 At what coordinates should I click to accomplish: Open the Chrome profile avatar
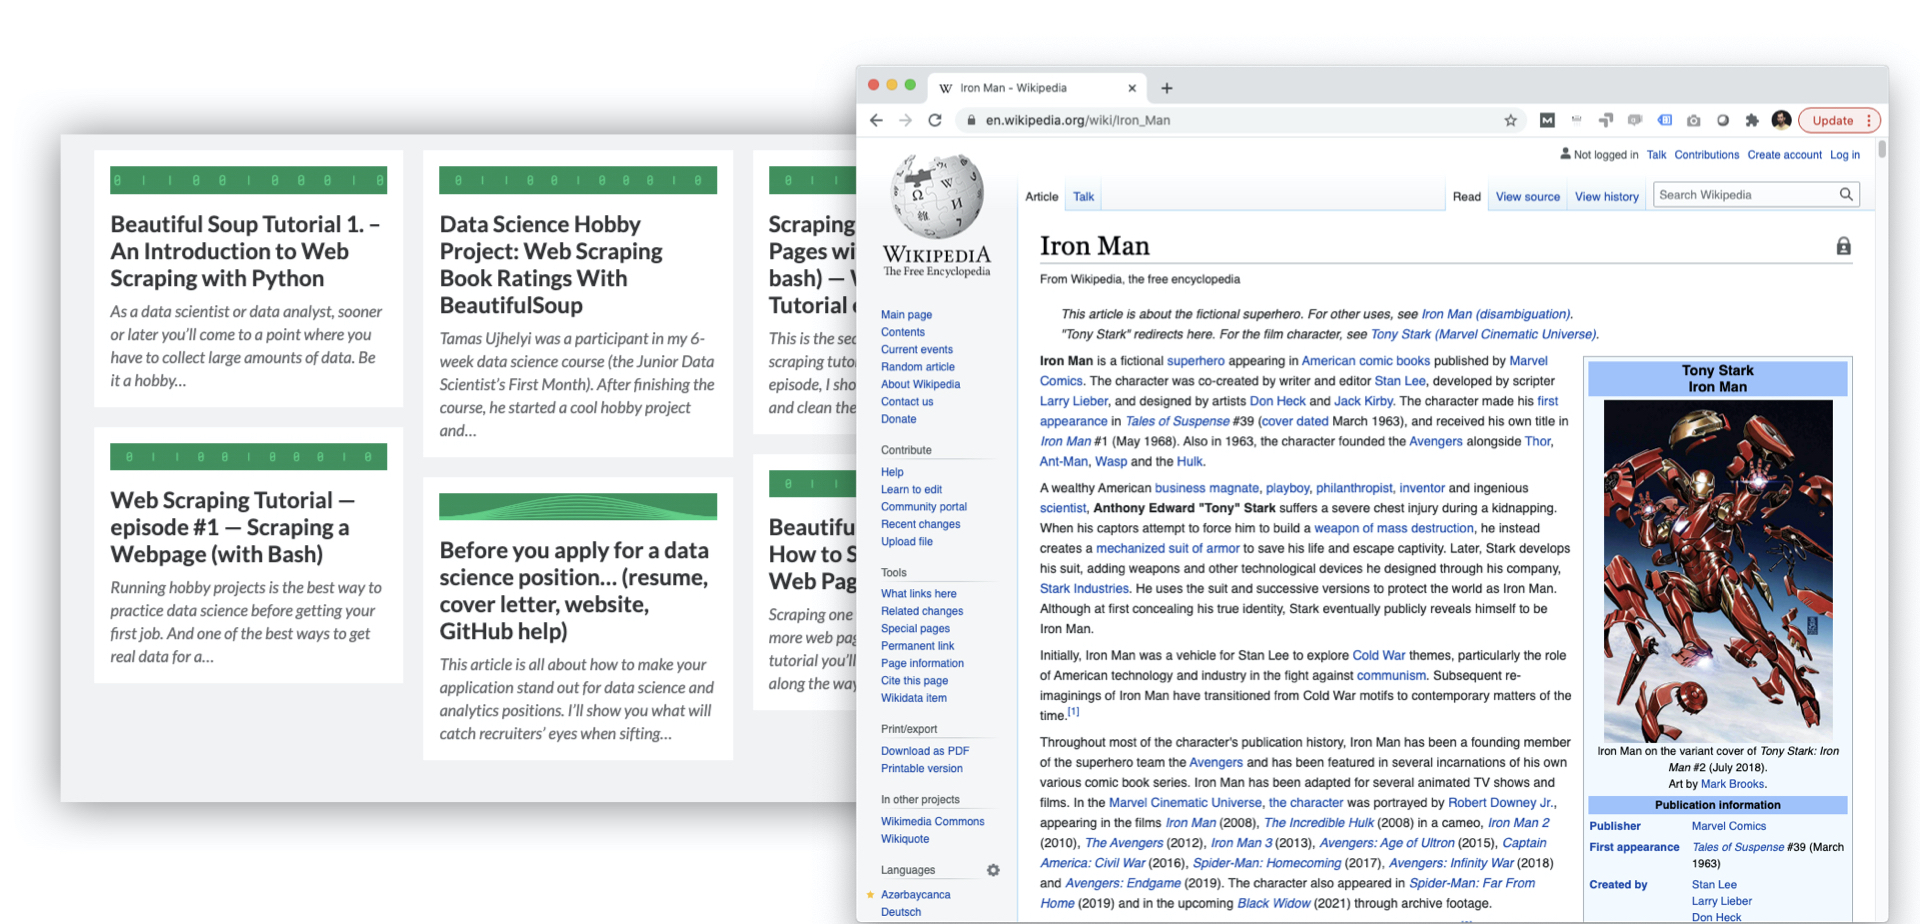[x=1781, y=120]
